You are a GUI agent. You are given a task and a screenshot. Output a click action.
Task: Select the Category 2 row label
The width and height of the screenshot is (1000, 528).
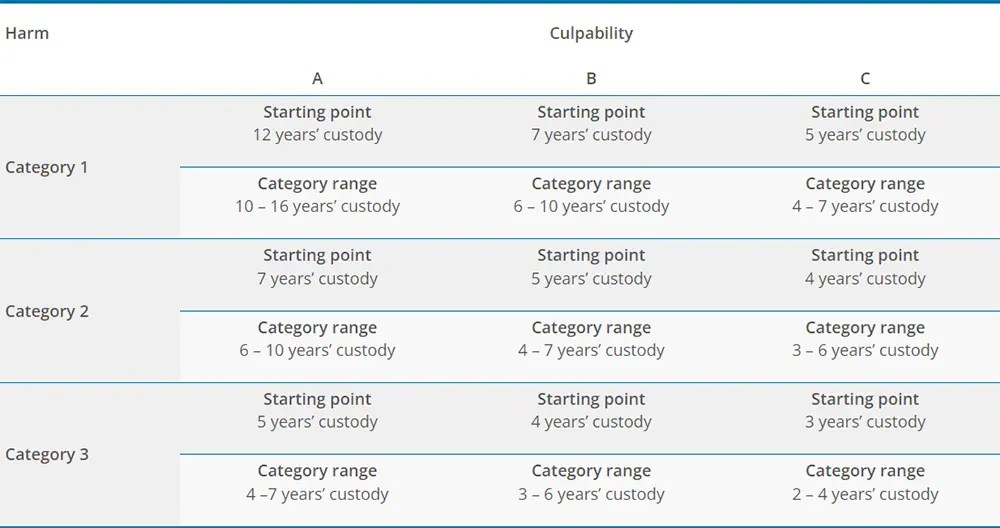(x=47, y=311)
